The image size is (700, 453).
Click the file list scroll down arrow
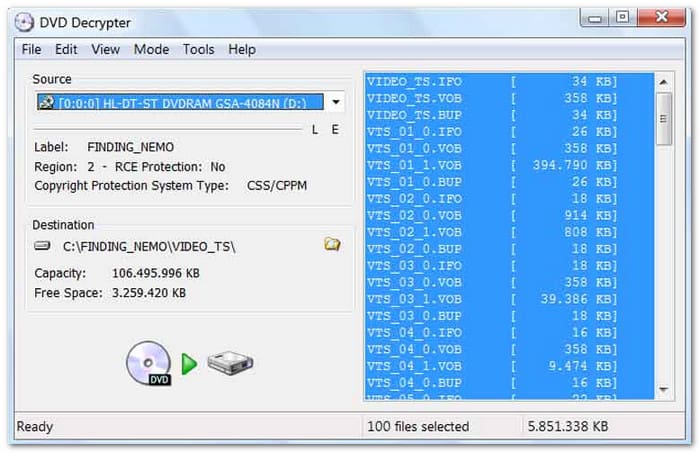tap(663, 390)
